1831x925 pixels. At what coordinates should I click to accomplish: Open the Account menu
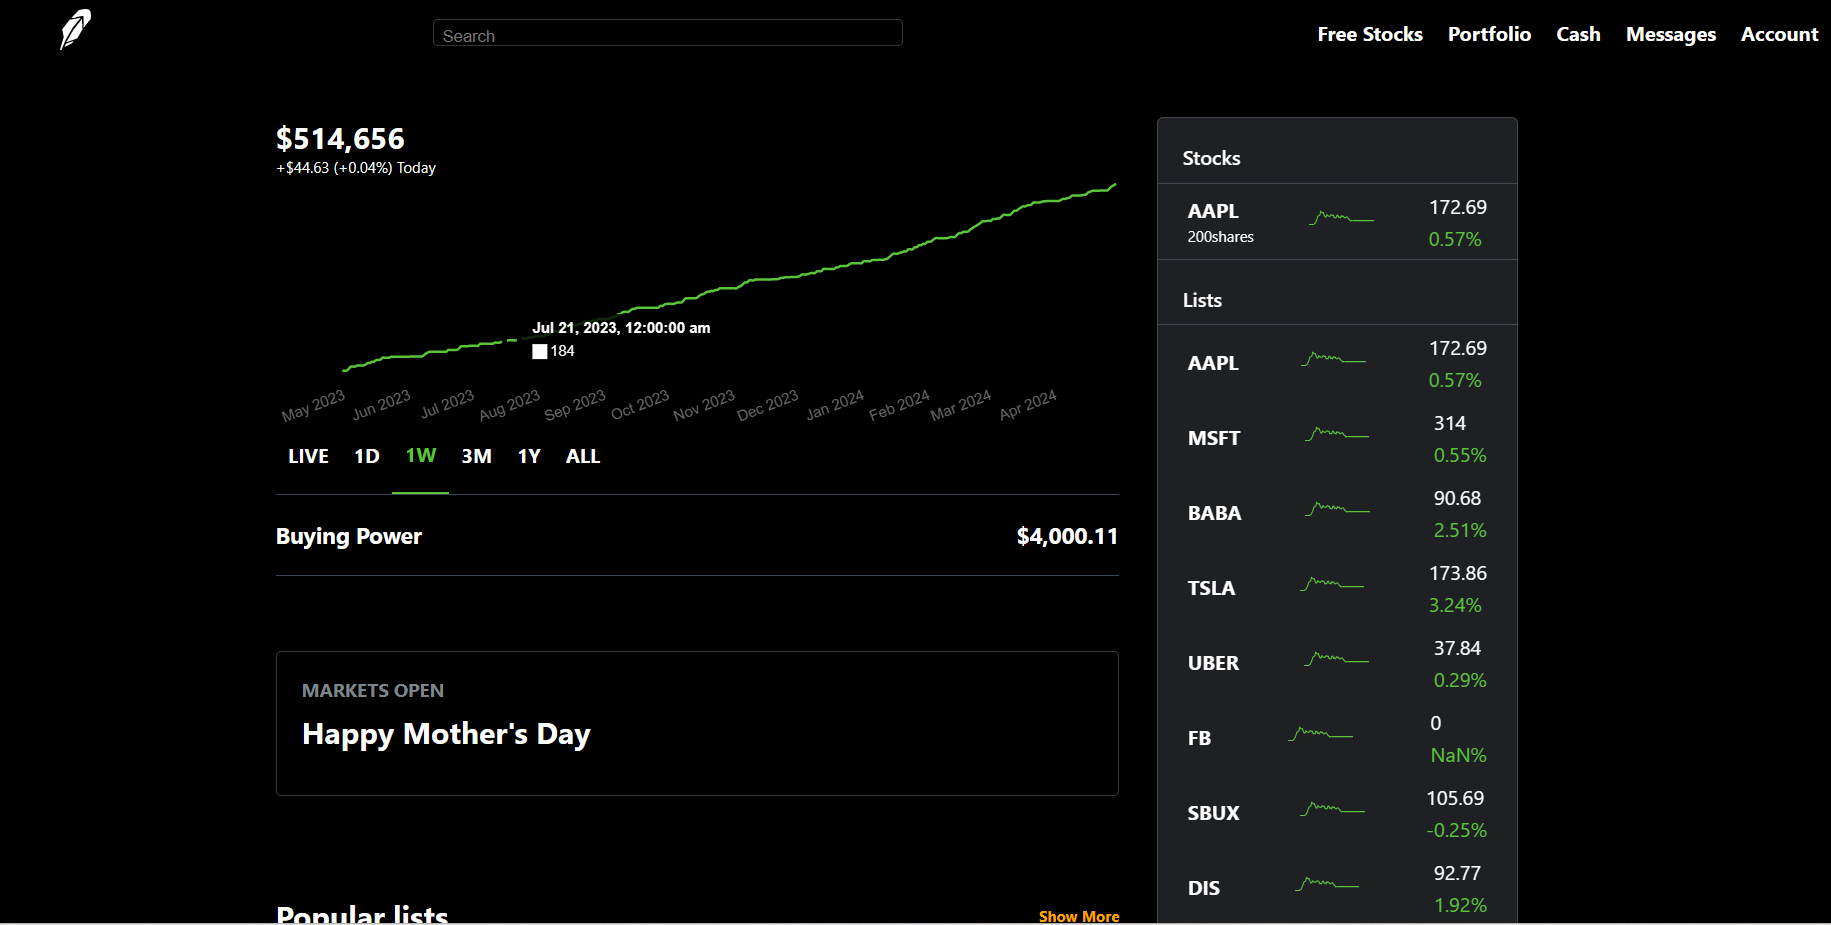(1779, 33)
